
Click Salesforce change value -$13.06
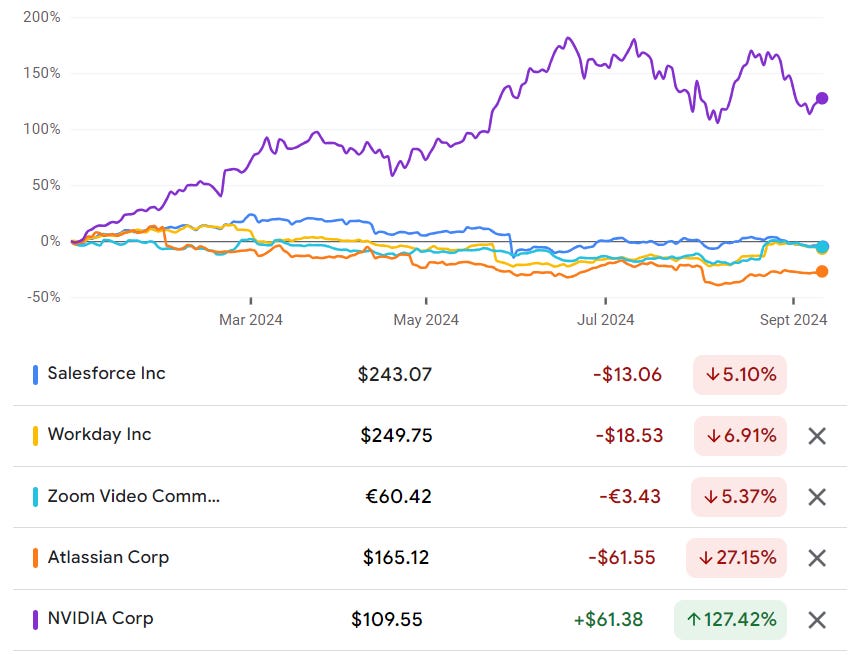click(627, 375)
